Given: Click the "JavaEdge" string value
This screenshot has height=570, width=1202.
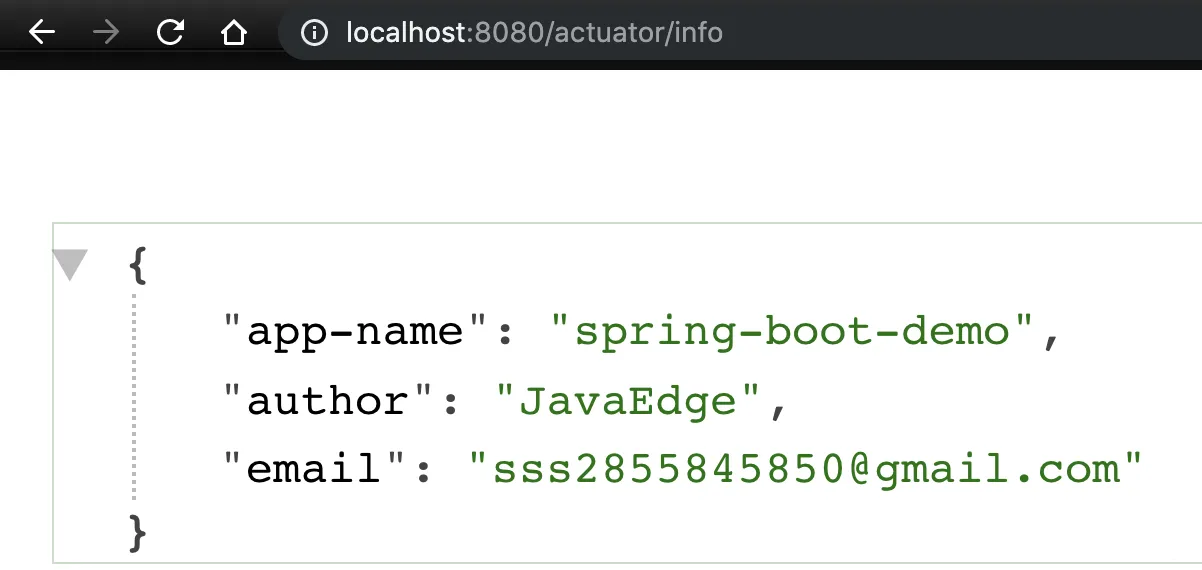Looking at the screenshot, I should 629,400.
